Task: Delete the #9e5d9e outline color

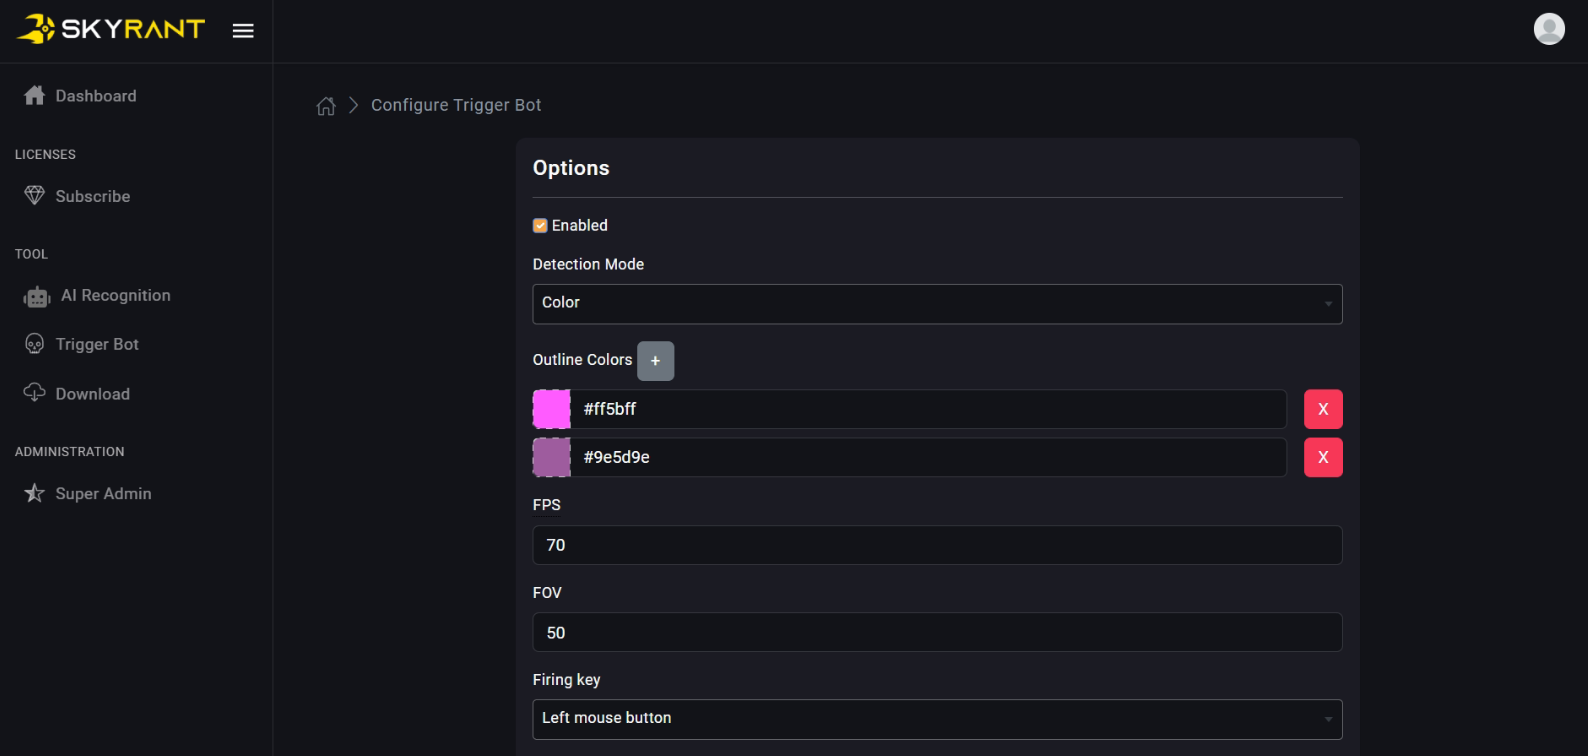Action: [x=1323, y=457]
